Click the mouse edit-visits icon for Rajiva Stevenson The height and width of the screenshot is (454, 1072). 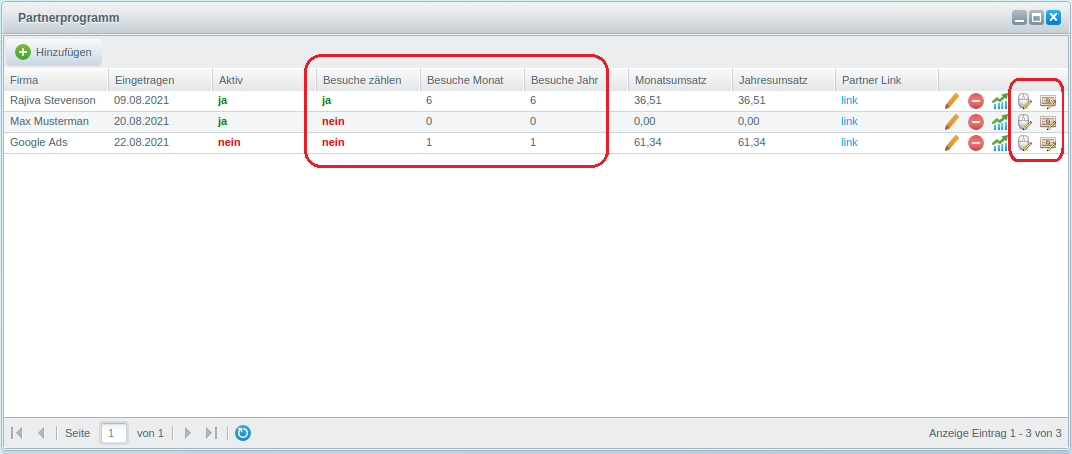pyautogui.click(x=1024, y=101)
